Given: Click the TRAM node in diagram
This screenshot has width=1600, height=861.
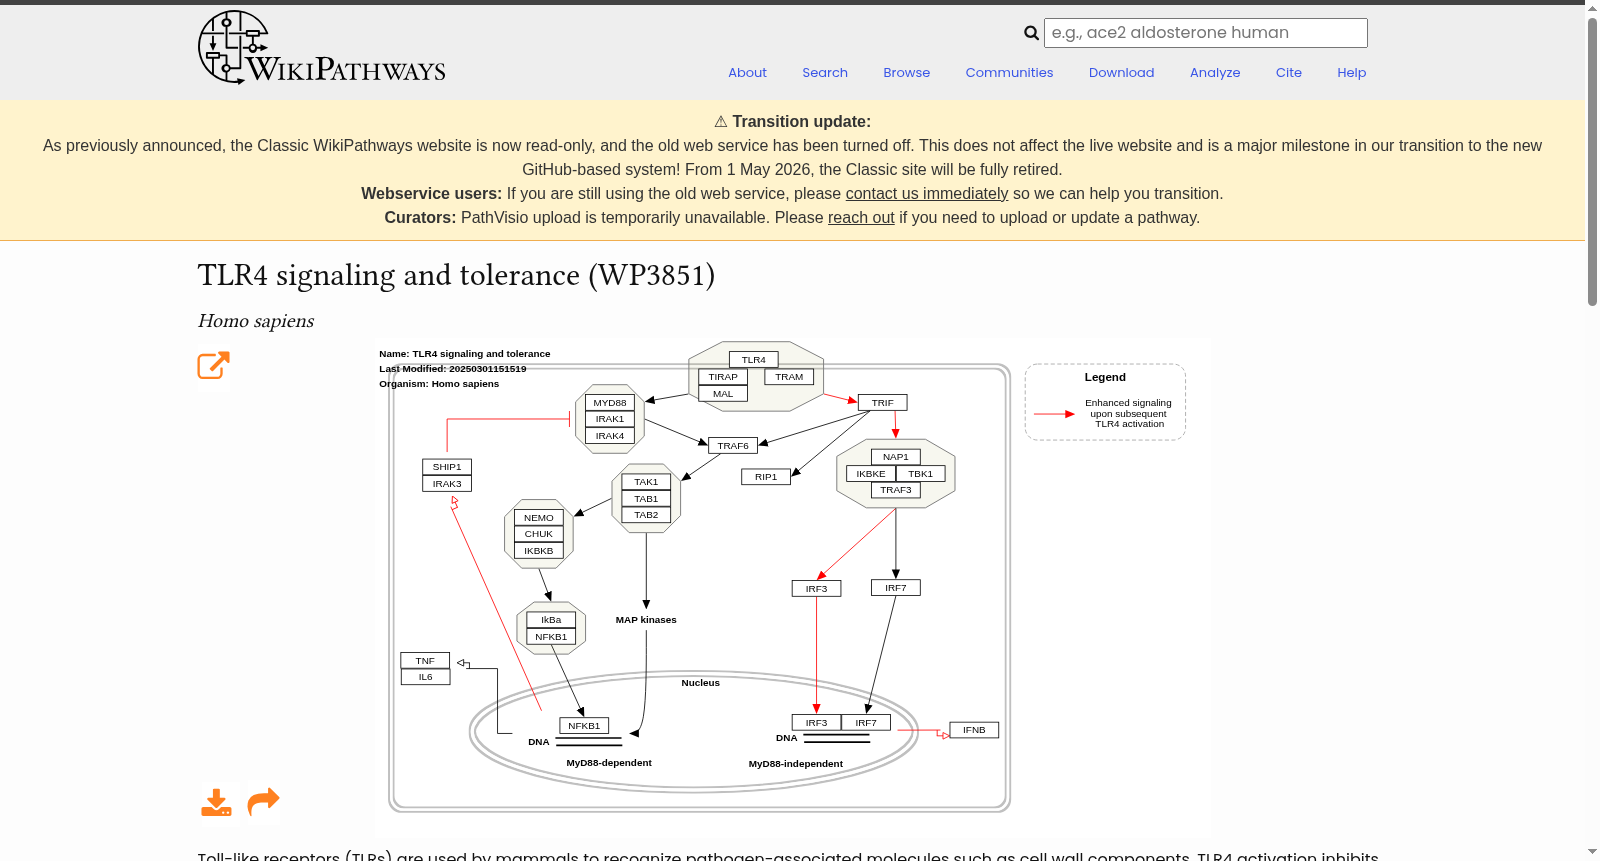Looking at the screenshot, I should [789, 377].
